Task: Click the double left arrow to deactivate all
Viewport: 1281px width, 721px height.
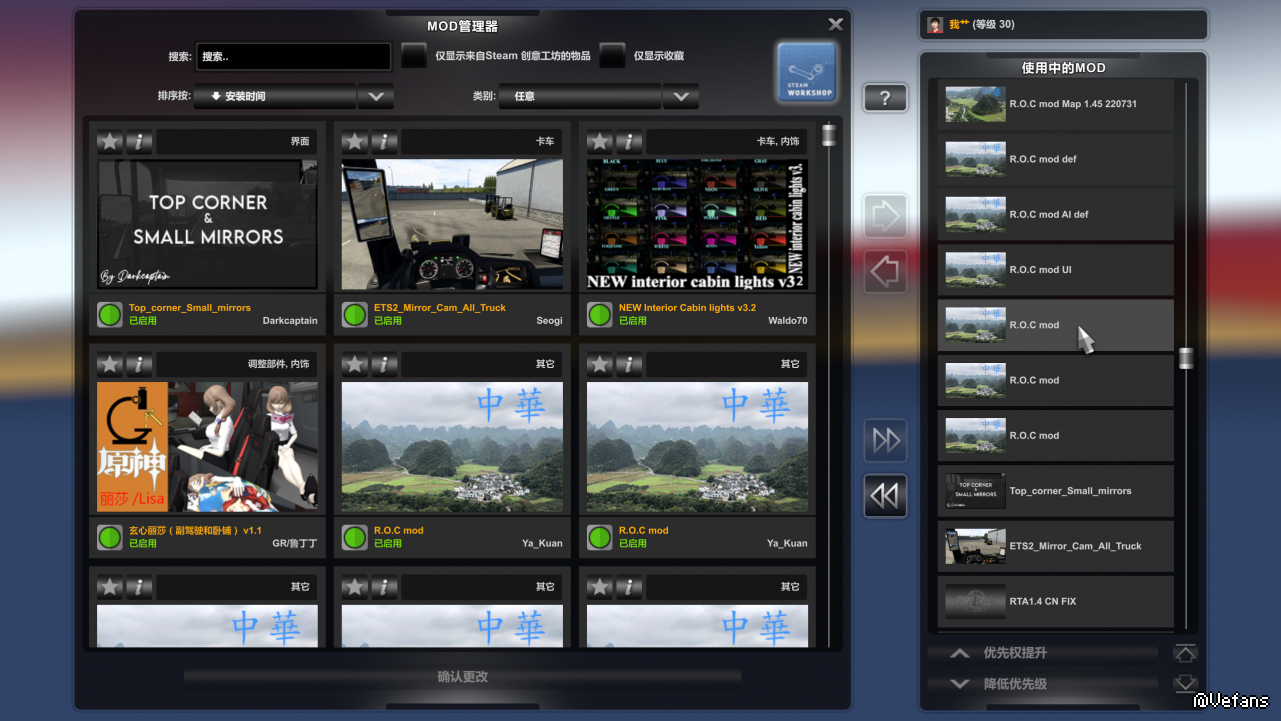Action: point(886,496)
